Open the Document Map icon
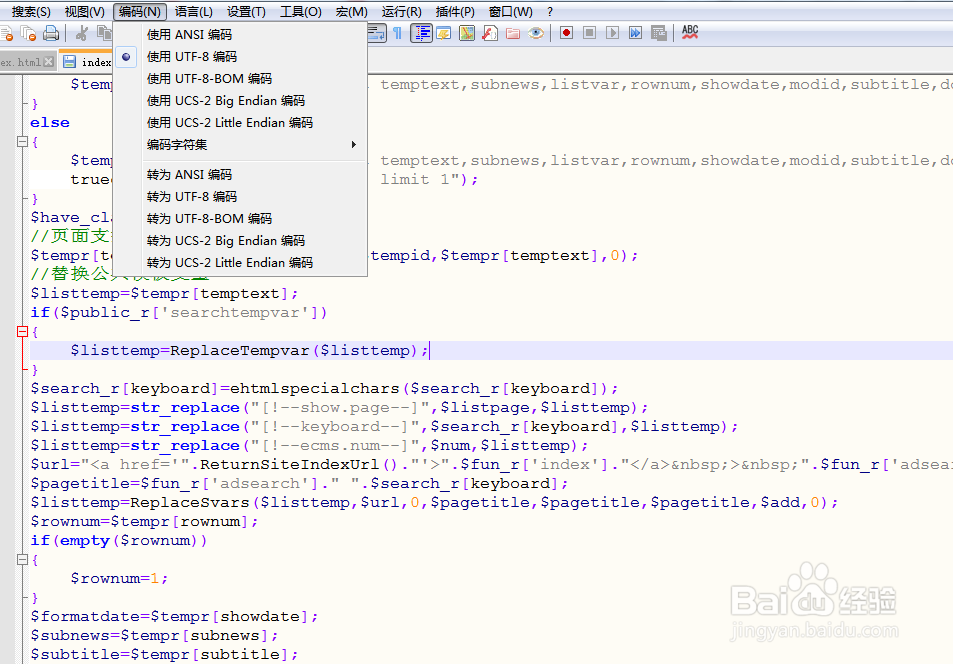Viewport: 953px width, 664px height. (467, 33)
